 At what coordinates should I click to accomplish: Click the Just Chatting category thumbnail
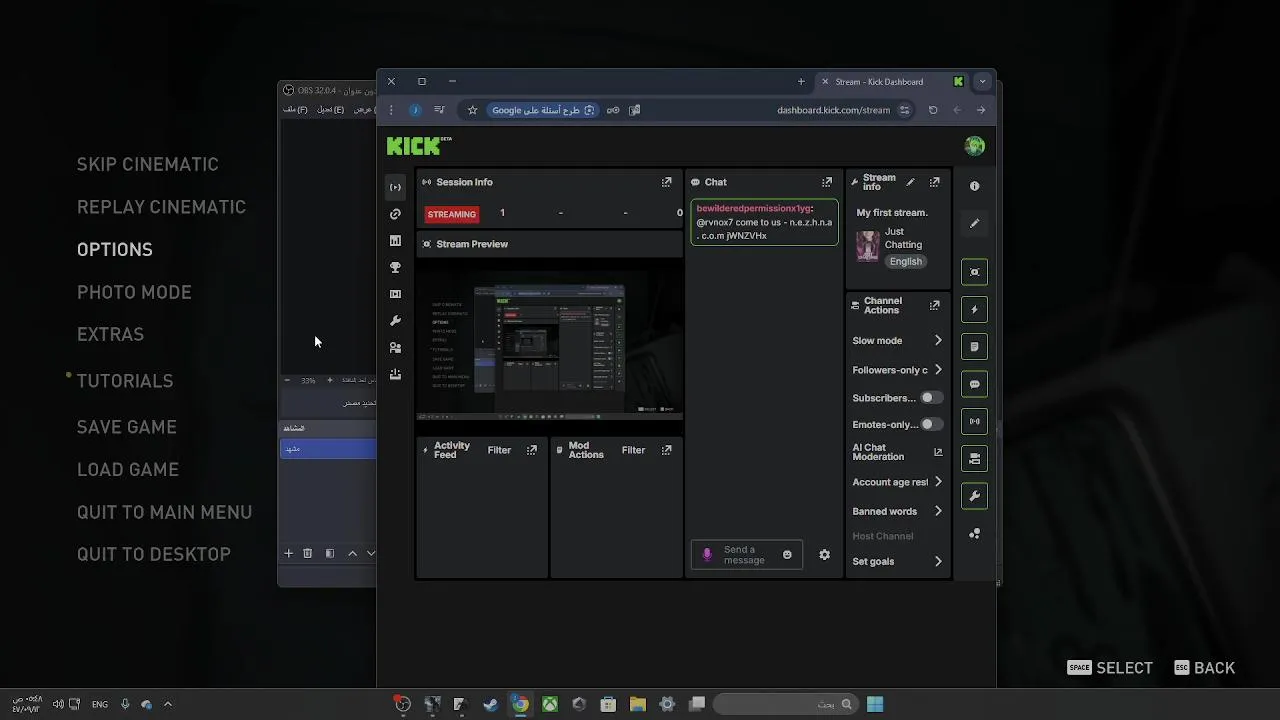[867, 246]
